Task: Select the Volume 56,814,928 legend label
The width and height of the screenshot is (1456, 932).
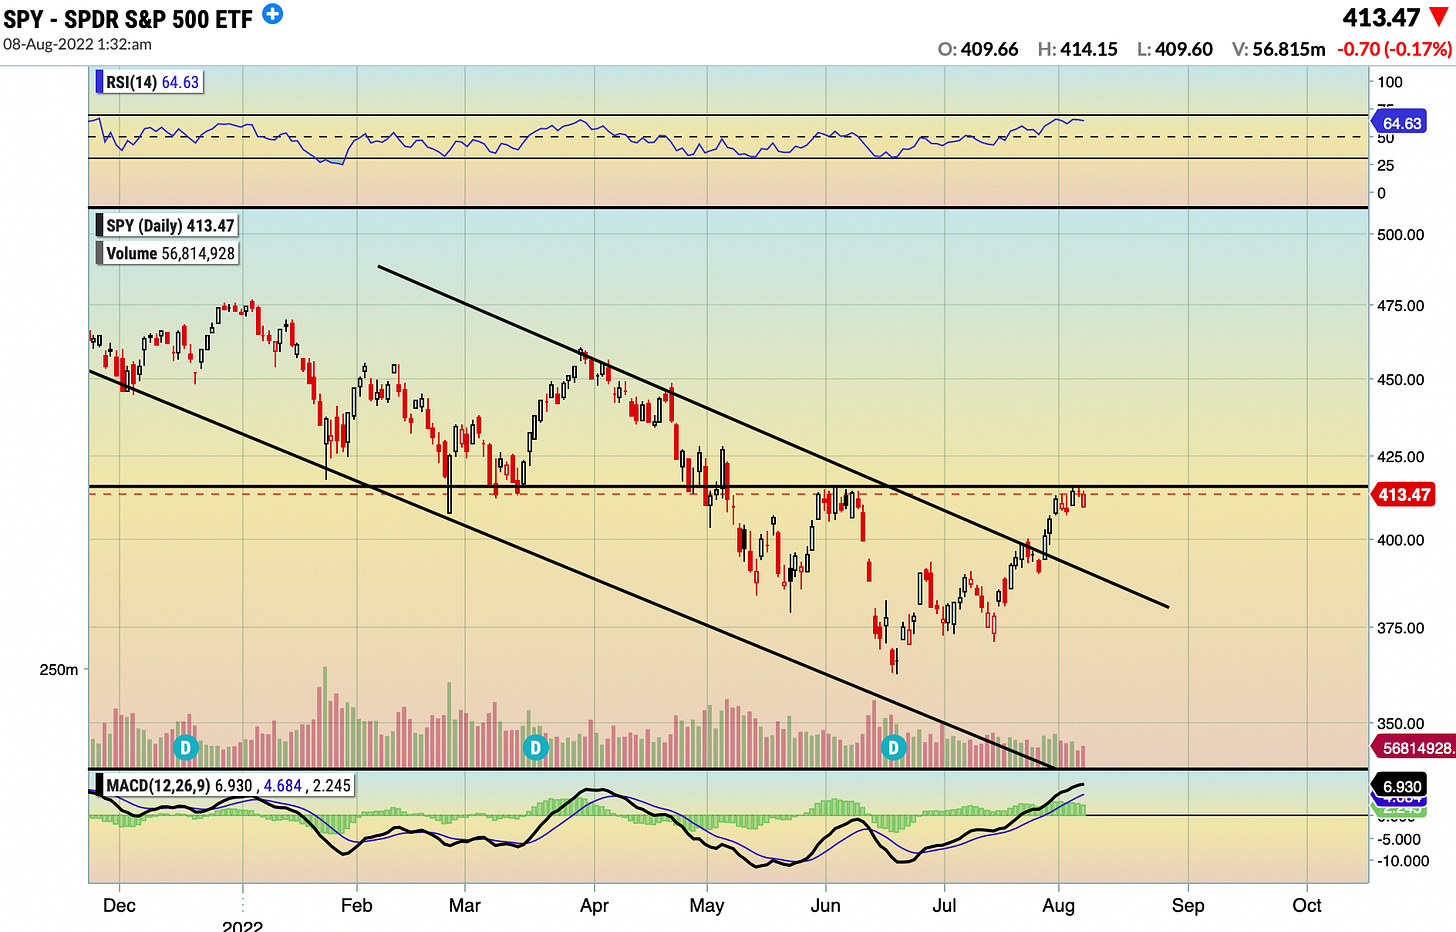Action: tap(167, 254)
